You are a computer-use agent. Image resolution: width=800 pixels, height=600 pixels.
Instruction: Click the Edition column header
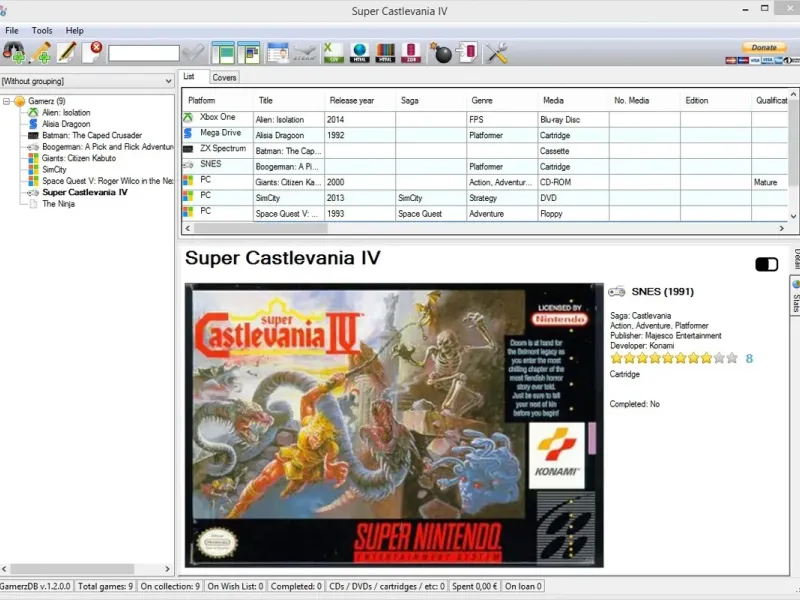(716, 101)
